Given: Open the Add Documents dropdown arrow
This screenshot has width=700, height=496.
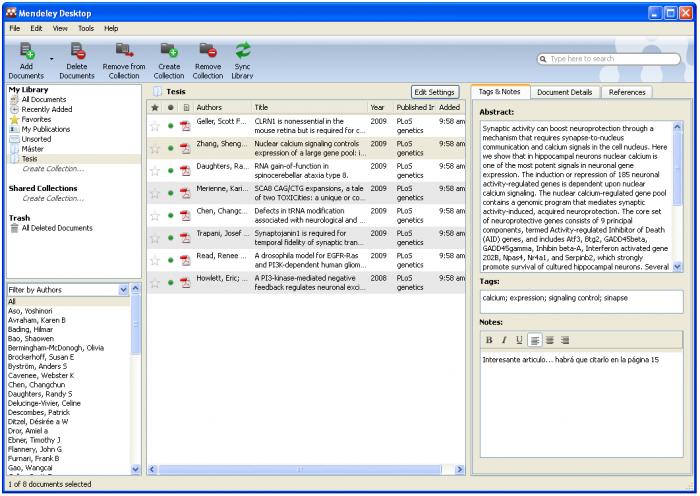Looking at the screenshot, I should pyautogui.click(x=52, y=59).
